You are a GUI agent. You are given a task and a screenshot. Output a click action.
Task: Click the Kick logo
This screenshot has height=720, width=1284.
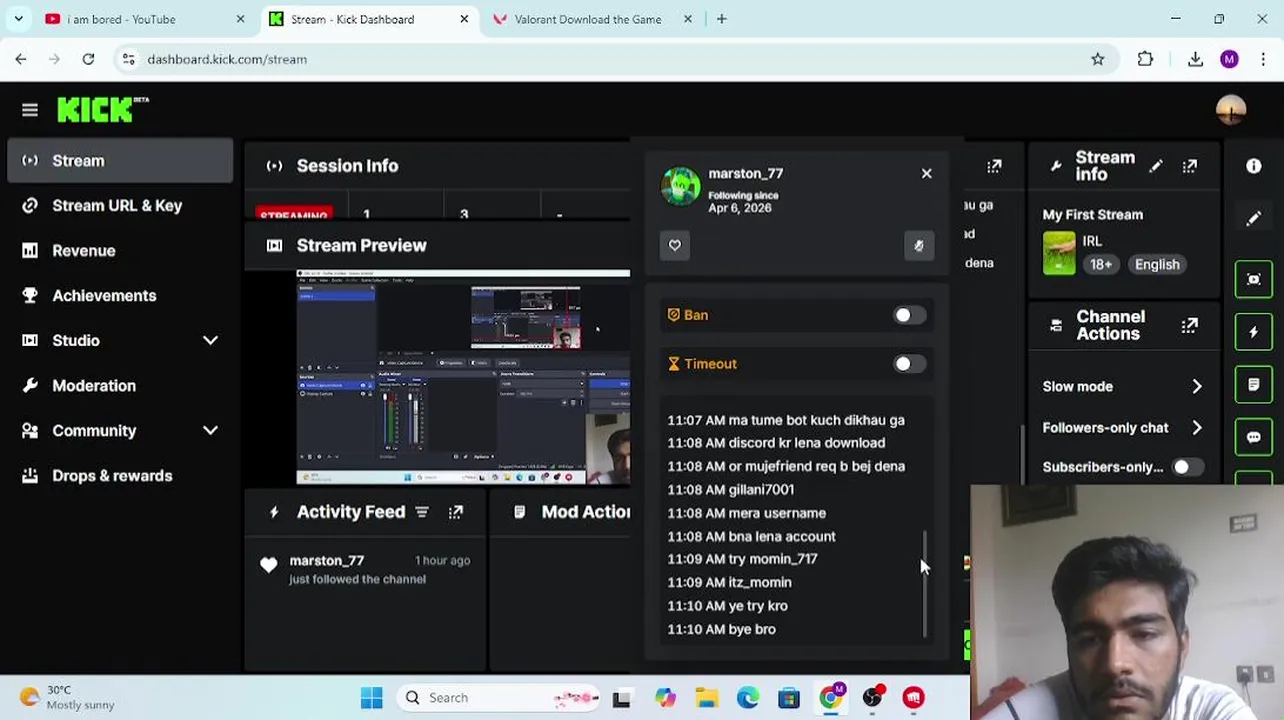(x=103, y=110)
